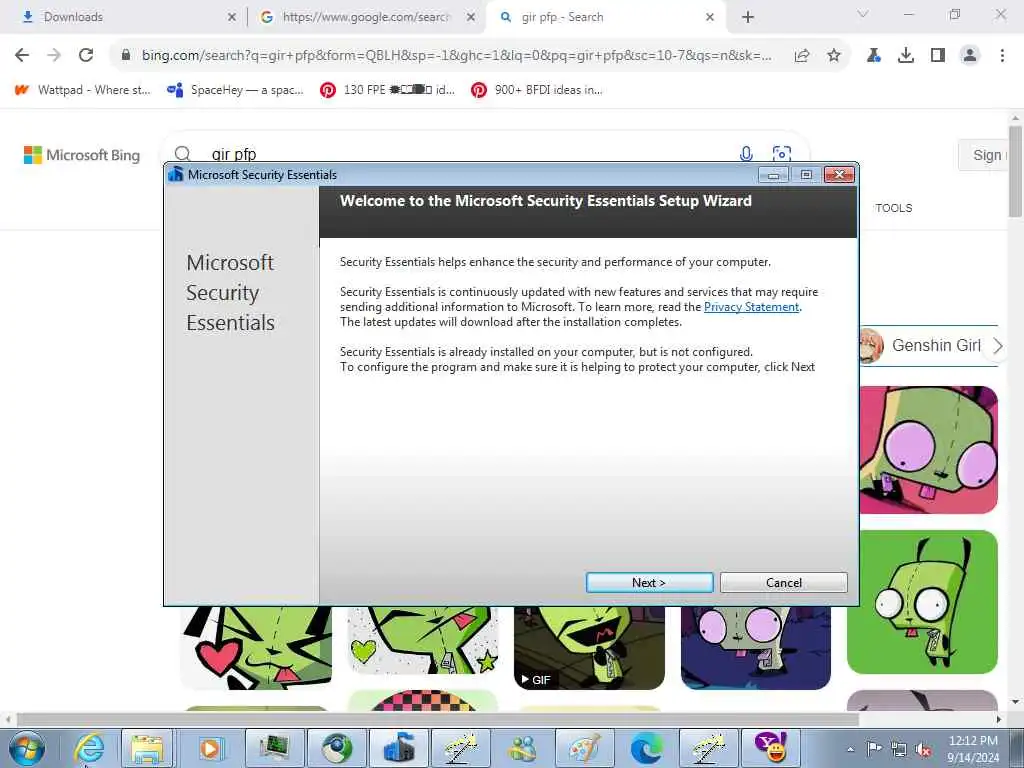Open Windows Media Player from taskbar
This screenshot has width=1024, height=768.
click(210, 748)
